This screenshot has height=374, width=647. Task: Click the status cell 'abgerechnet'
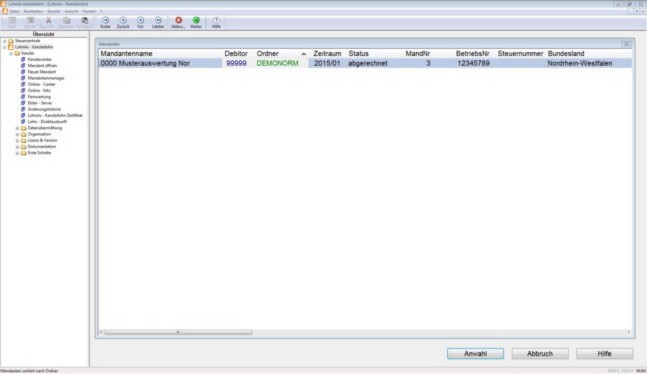[x=368, y=63]
